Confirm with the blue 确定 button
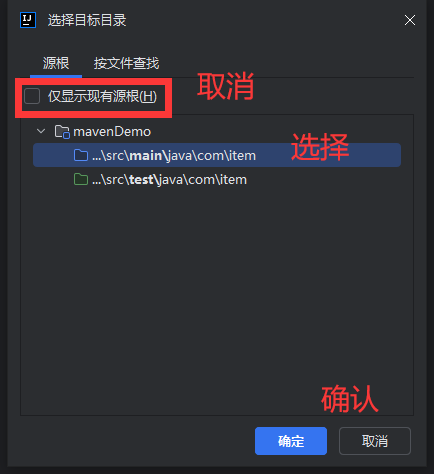Image resolution: width=434 pixels, height=474 pixels. [291, 441]
